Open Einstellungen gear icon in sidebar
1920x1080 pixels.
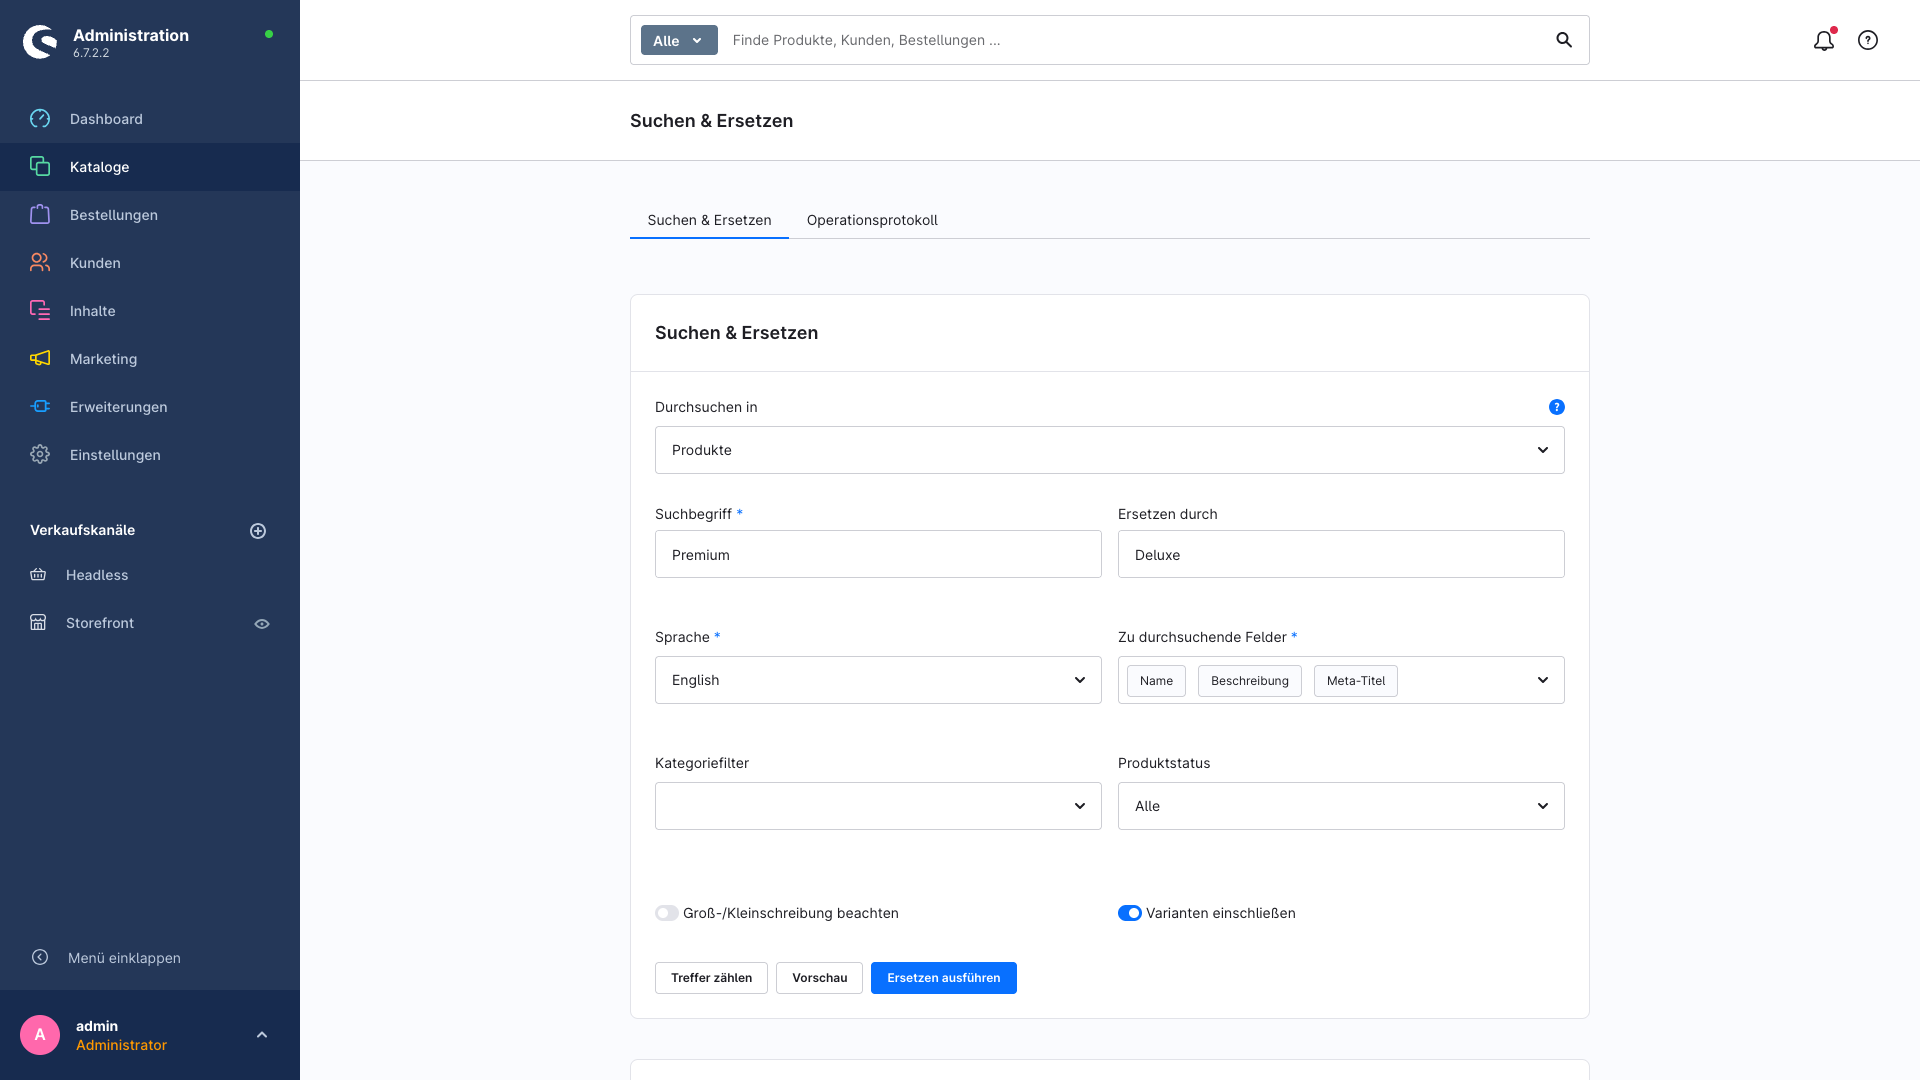pos(40,455)
